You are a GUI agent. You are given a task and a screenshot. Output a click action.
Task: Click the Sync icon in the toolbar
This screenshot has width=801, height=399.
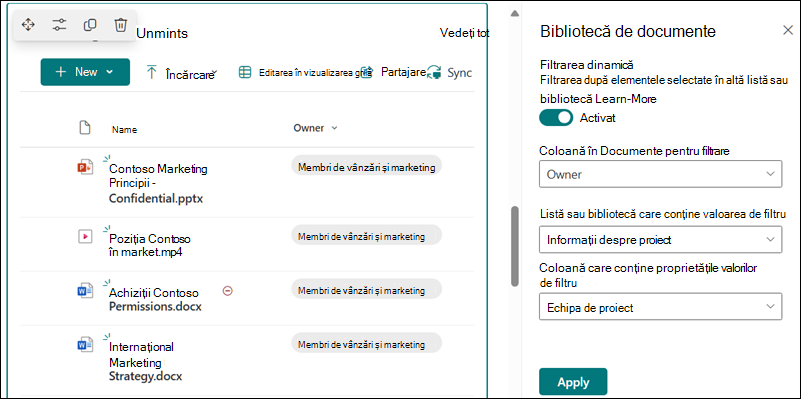pos(434,73)
